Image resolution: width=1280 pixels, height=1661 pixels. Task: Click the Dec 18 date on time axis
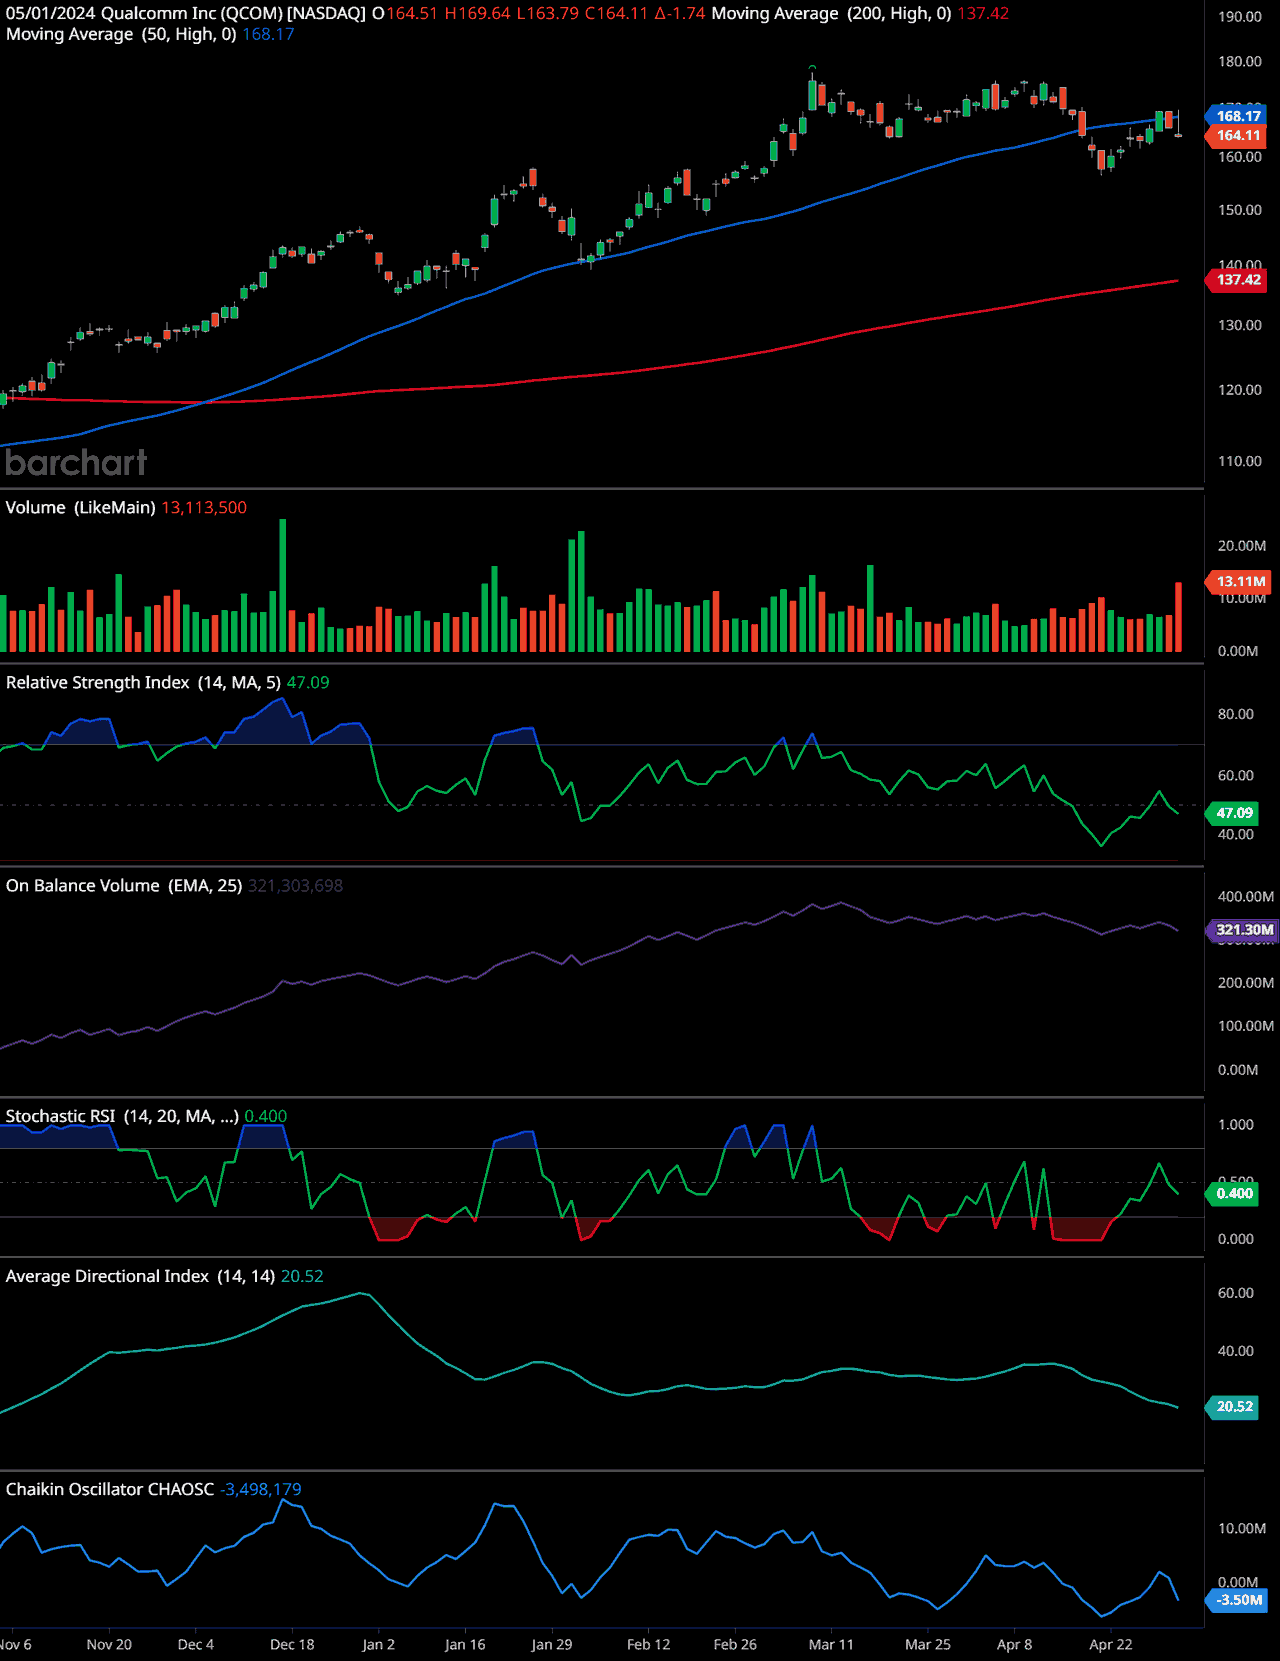(x=292, y=1644)
